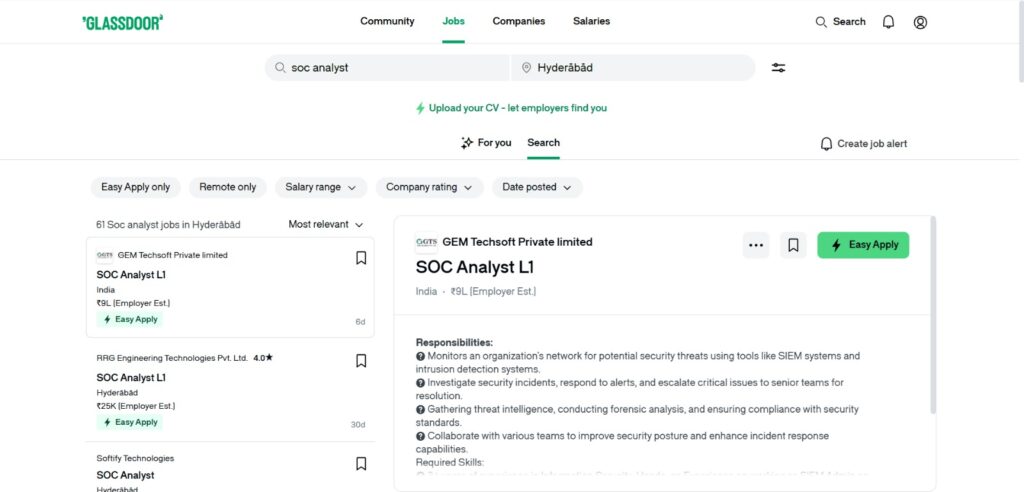The height and width of the screenshot is (492, 1024).
Task: Expand the Salary range filter dropdown
Action: [x=321, y=188]
